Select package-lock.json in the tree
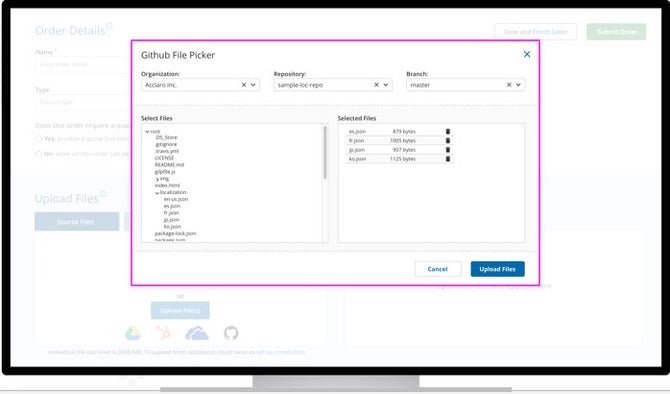The image size is (670, 394). click(175, 234)
